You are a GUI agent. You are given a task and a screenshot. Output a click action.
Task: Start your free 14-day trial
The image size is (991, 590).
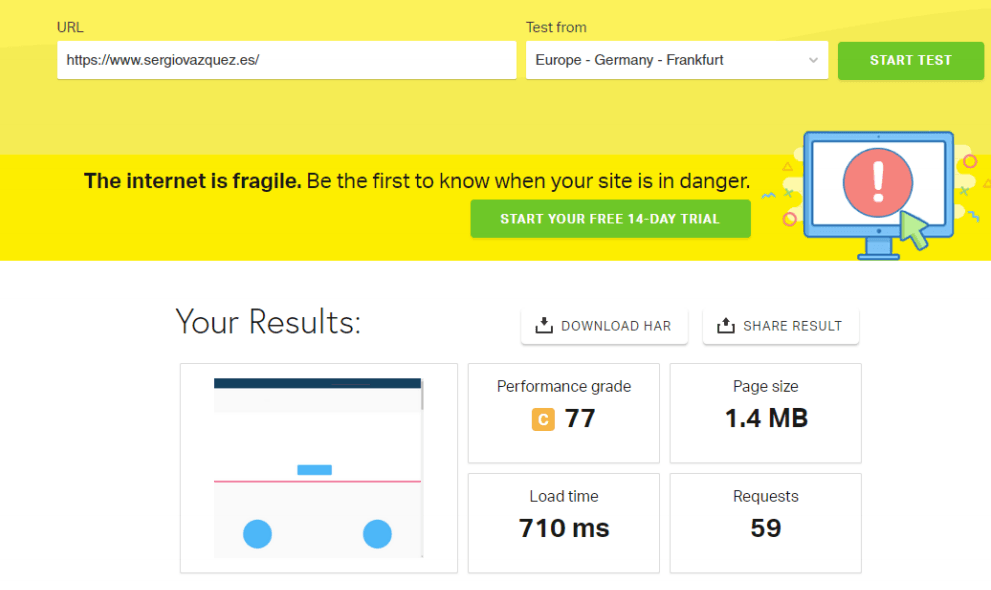[x=610, y=219]
